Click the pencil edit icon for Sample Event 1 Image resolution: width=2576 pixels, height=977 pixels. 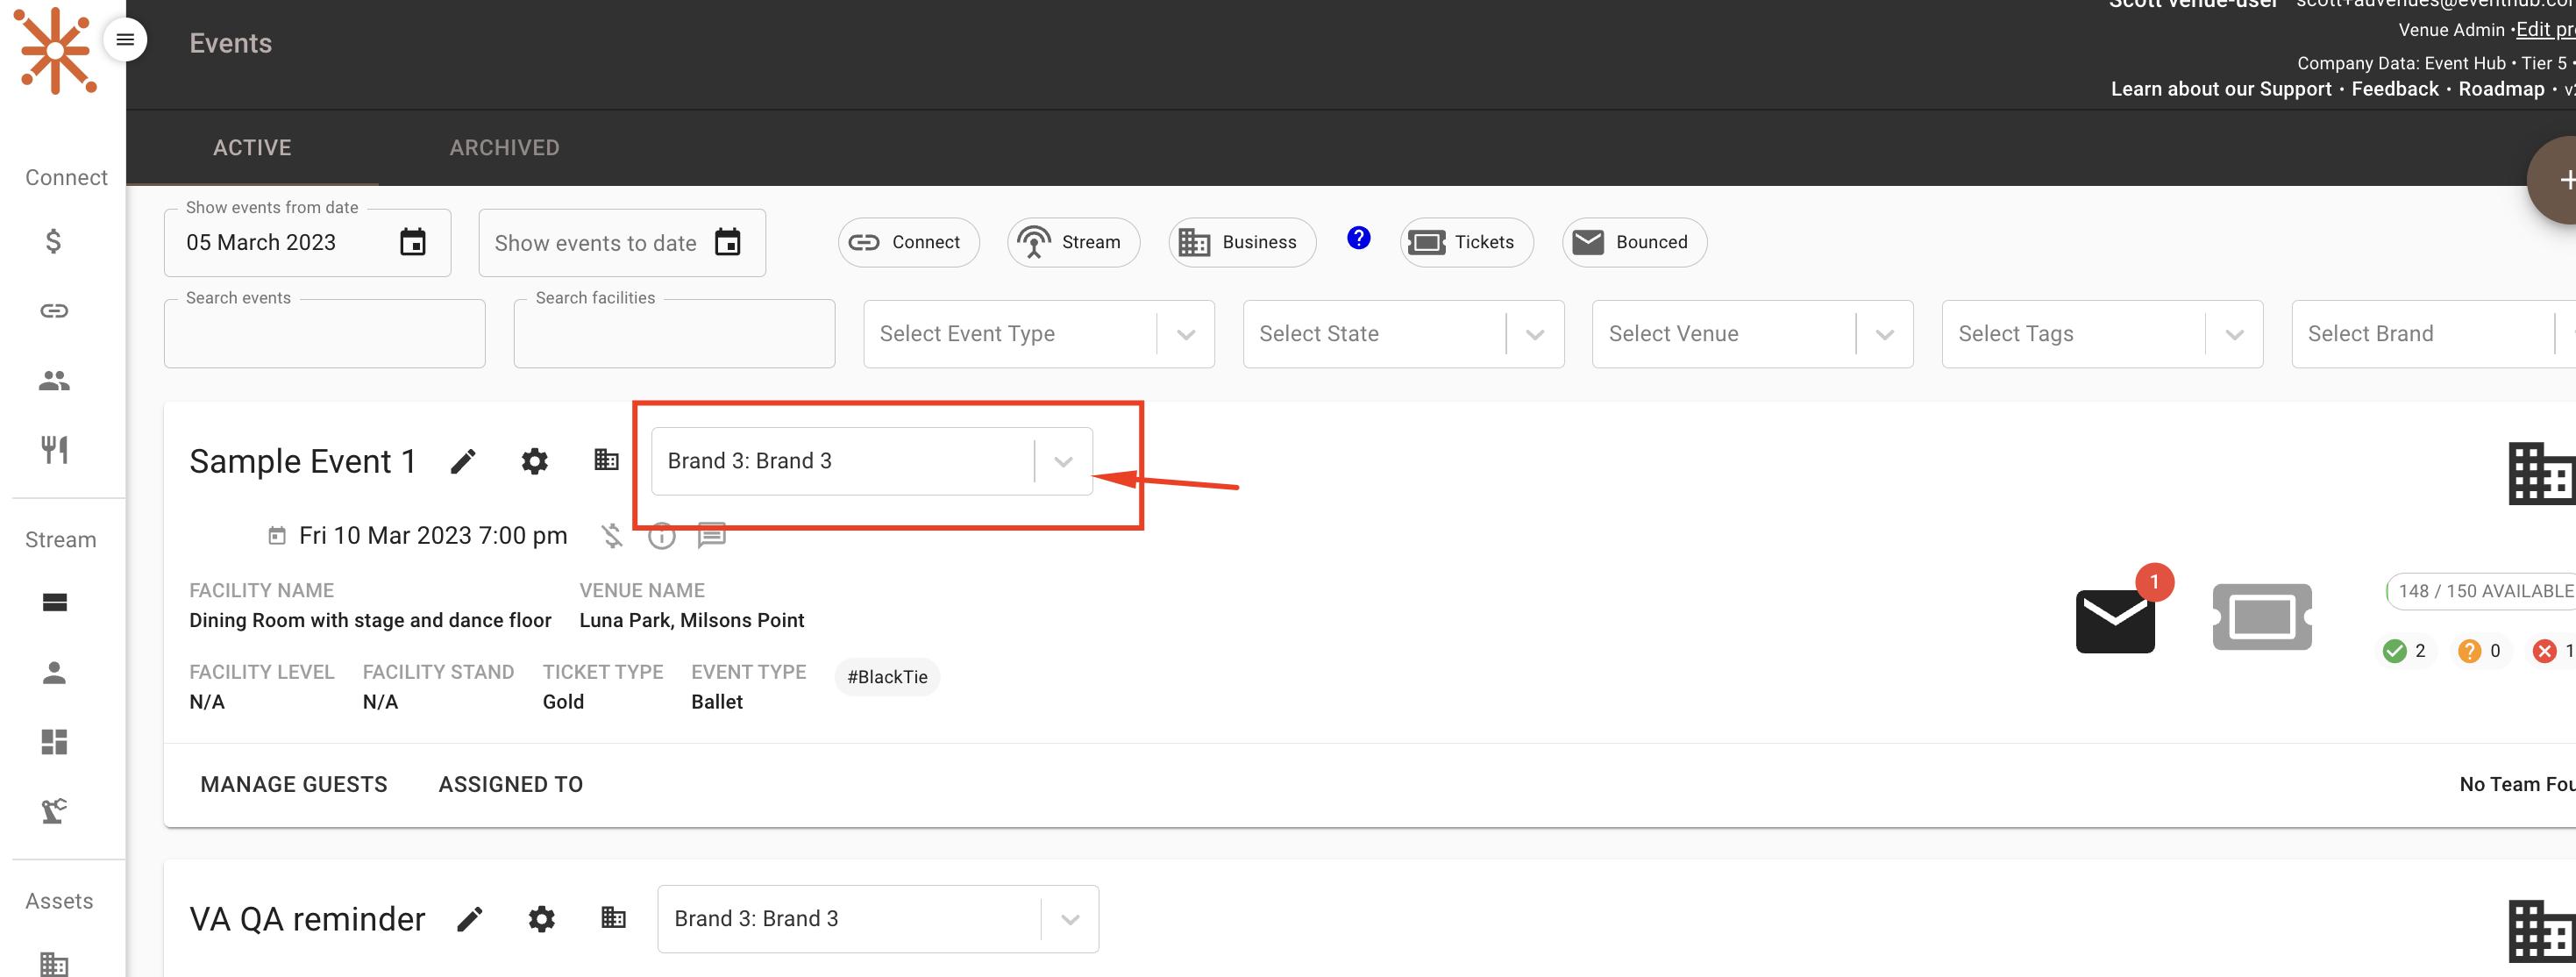pos(463,461)
